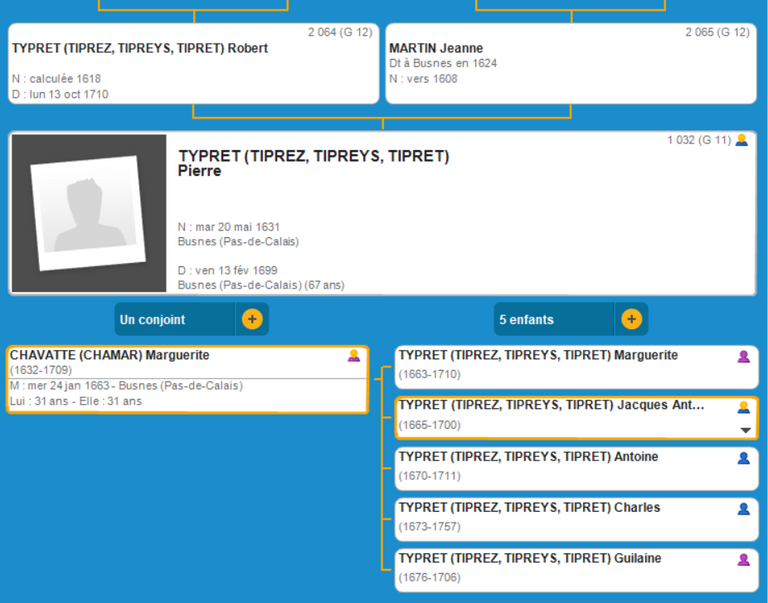This screenshot has height=603, width=768.
Task: Click orange person icon of Jacques Ant...
Action: click(x=743, y=407)
